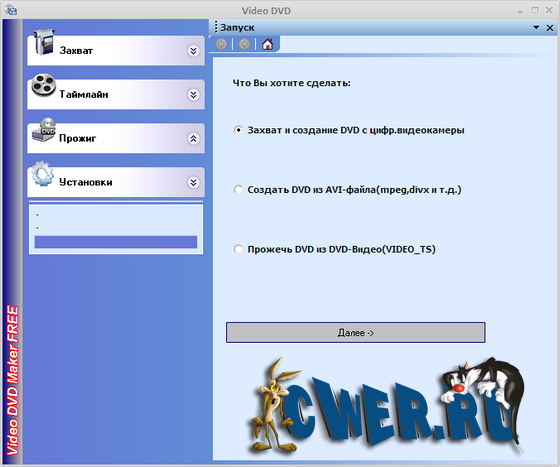Image resolution: width=560 pixels, height=467 pixels.
Task: Click the film reel icon beside Таймлайн
Action: [44, 86]
